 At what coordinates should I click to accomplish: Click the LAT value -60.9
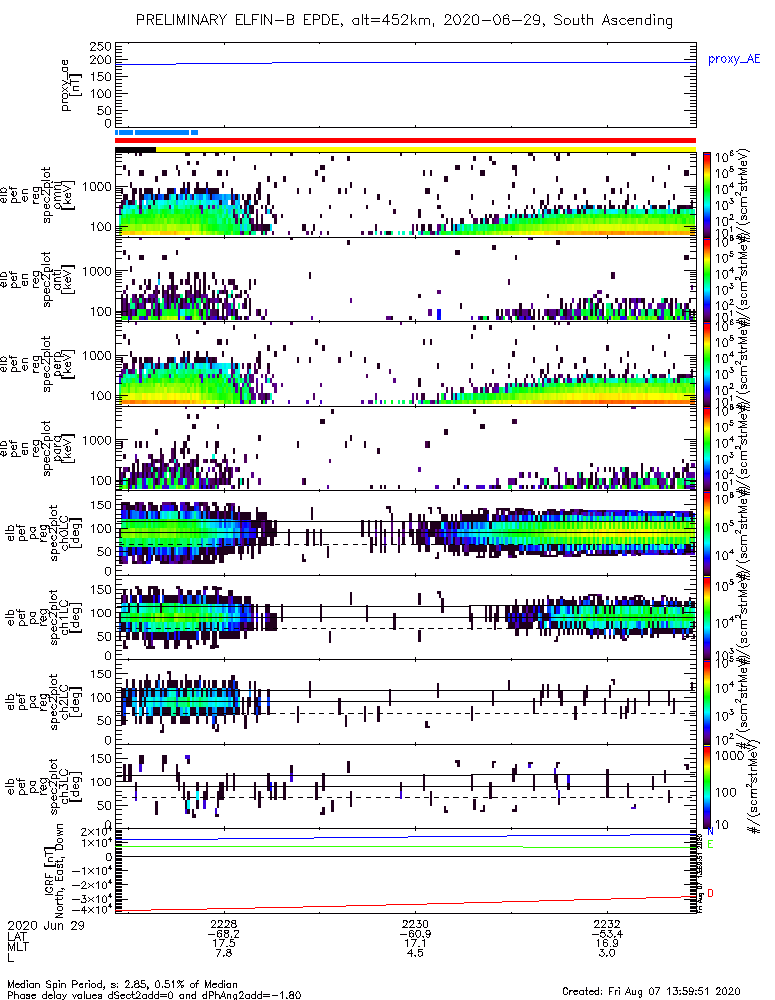pos(415,934)
